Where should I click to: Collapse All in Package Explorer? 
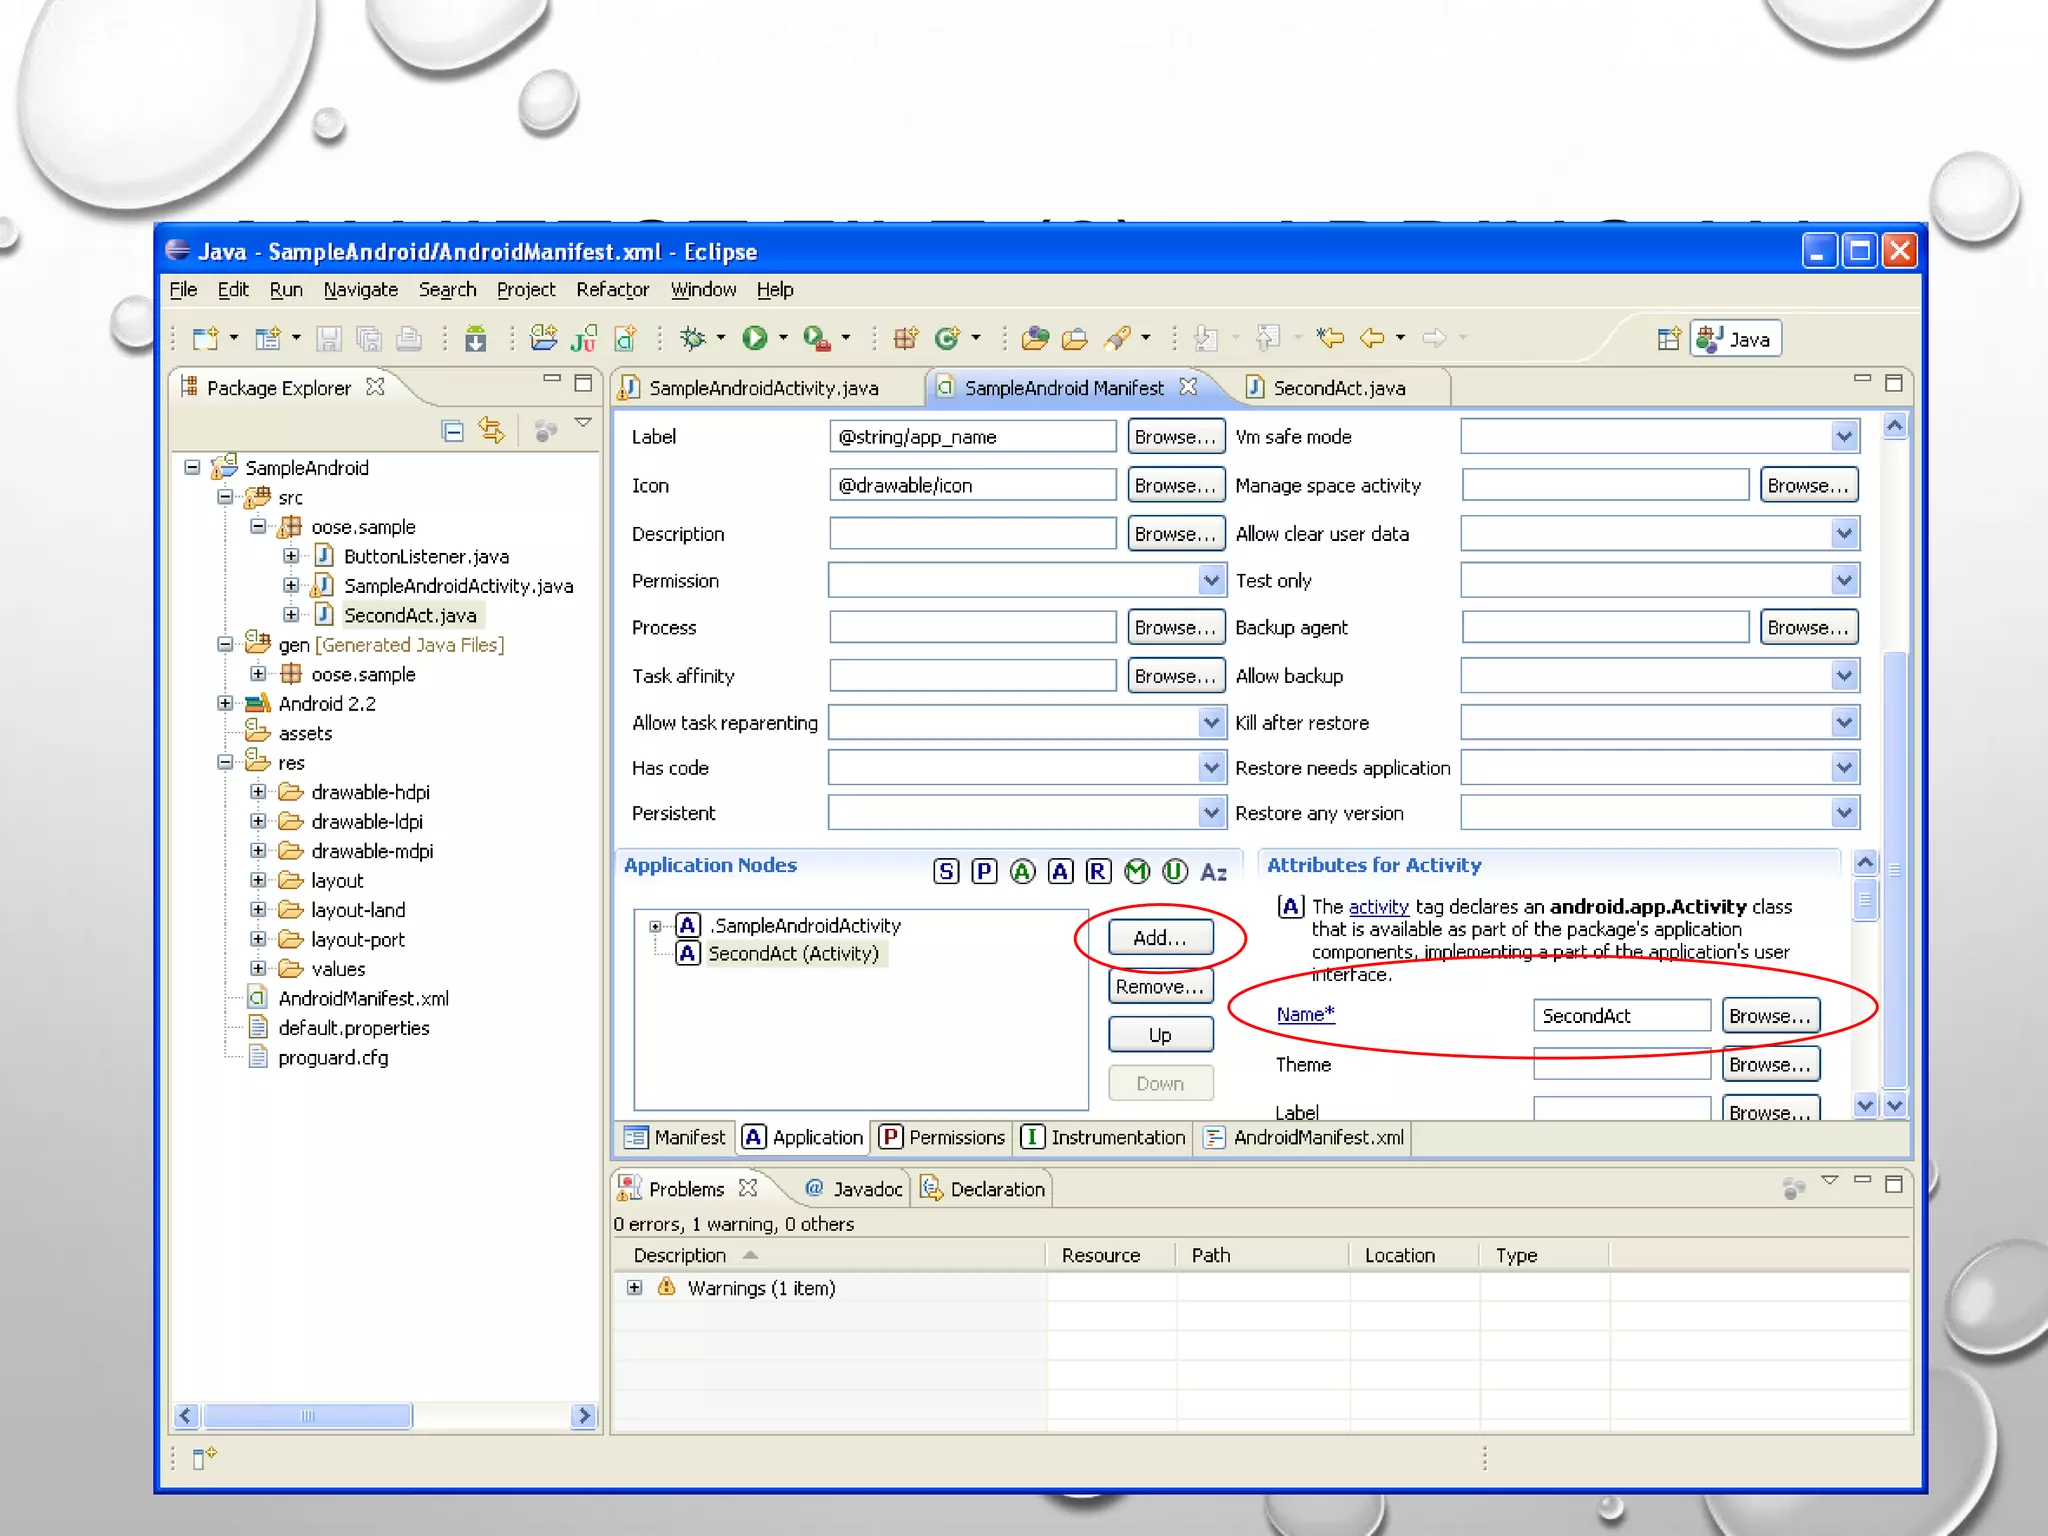pyautogui.click(x=453, y=431)
